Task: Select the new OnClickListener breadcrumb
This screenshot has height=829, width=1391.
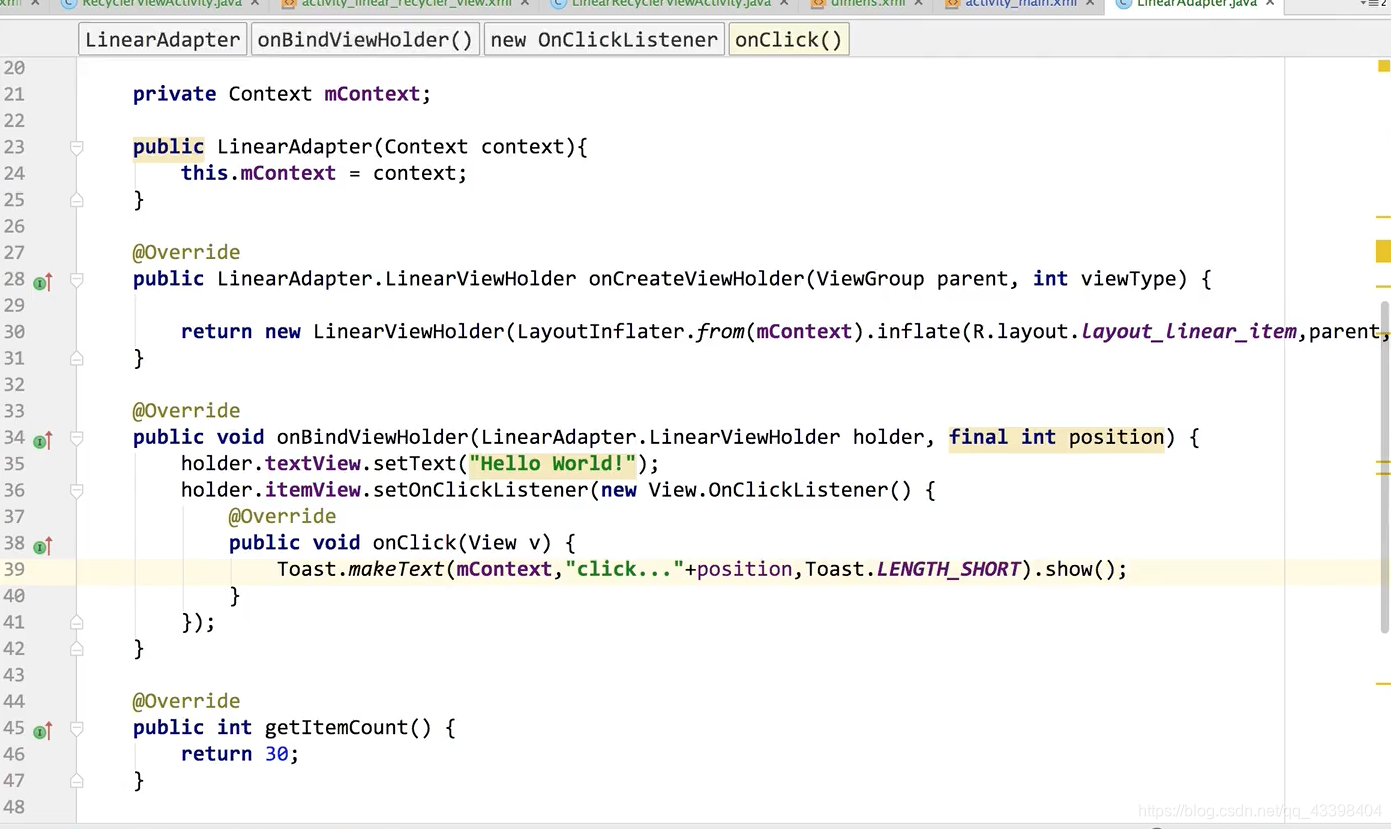Action: 604,40
